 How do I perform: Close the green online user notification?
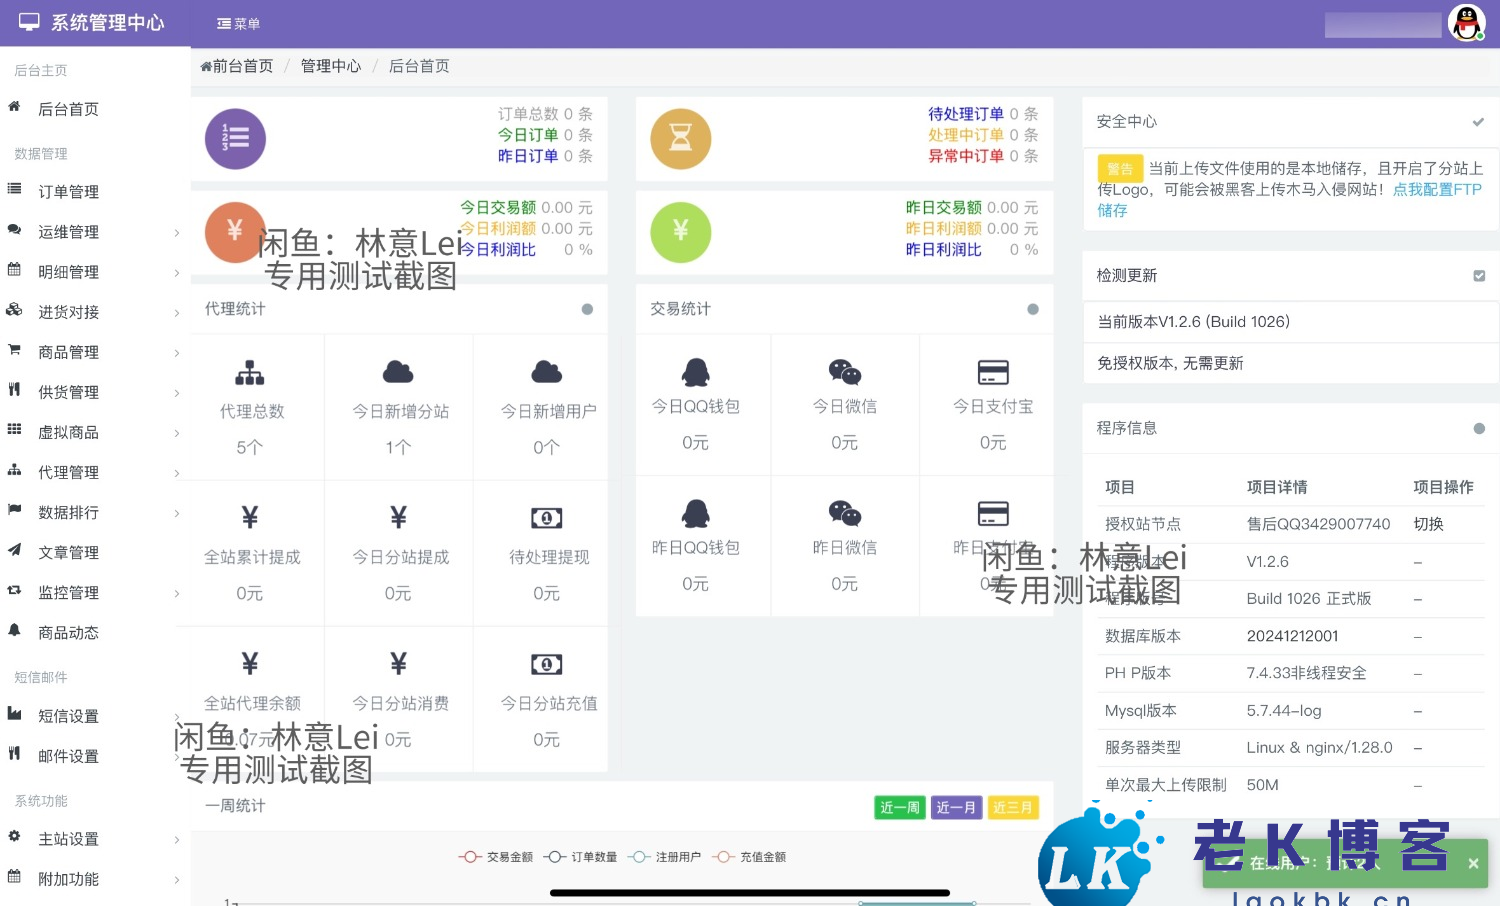click(1473, 864)
